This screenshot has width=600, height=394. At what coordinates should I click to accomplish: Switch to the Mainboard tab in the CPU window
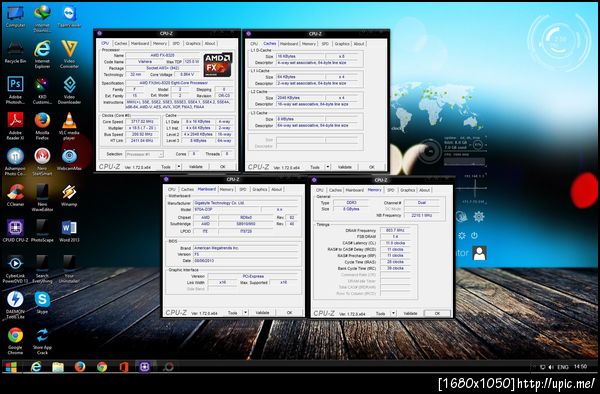click(x=140, y=44)
